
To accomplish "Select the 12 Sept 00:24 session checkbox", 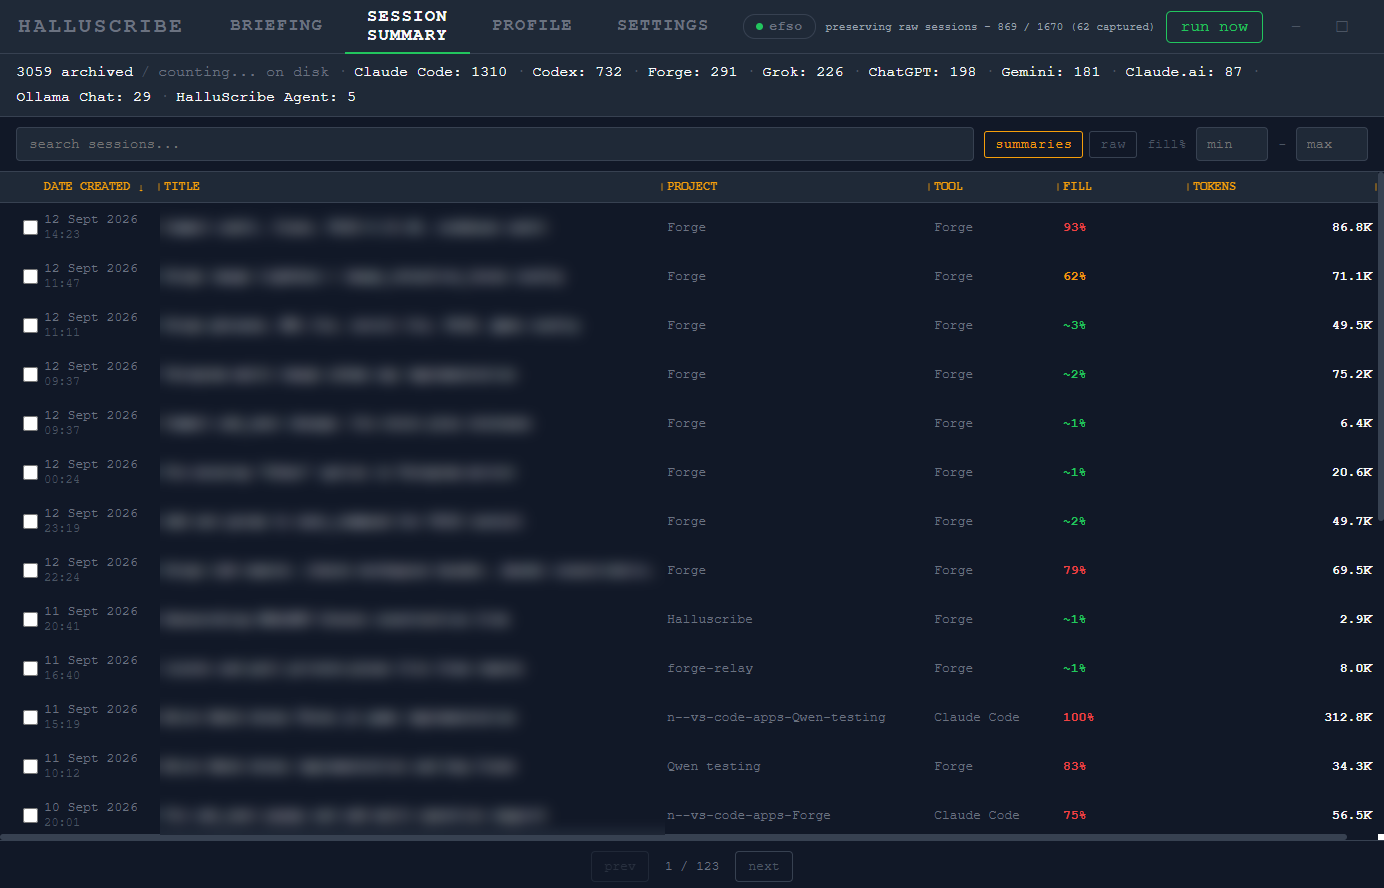I will (30, 472).
